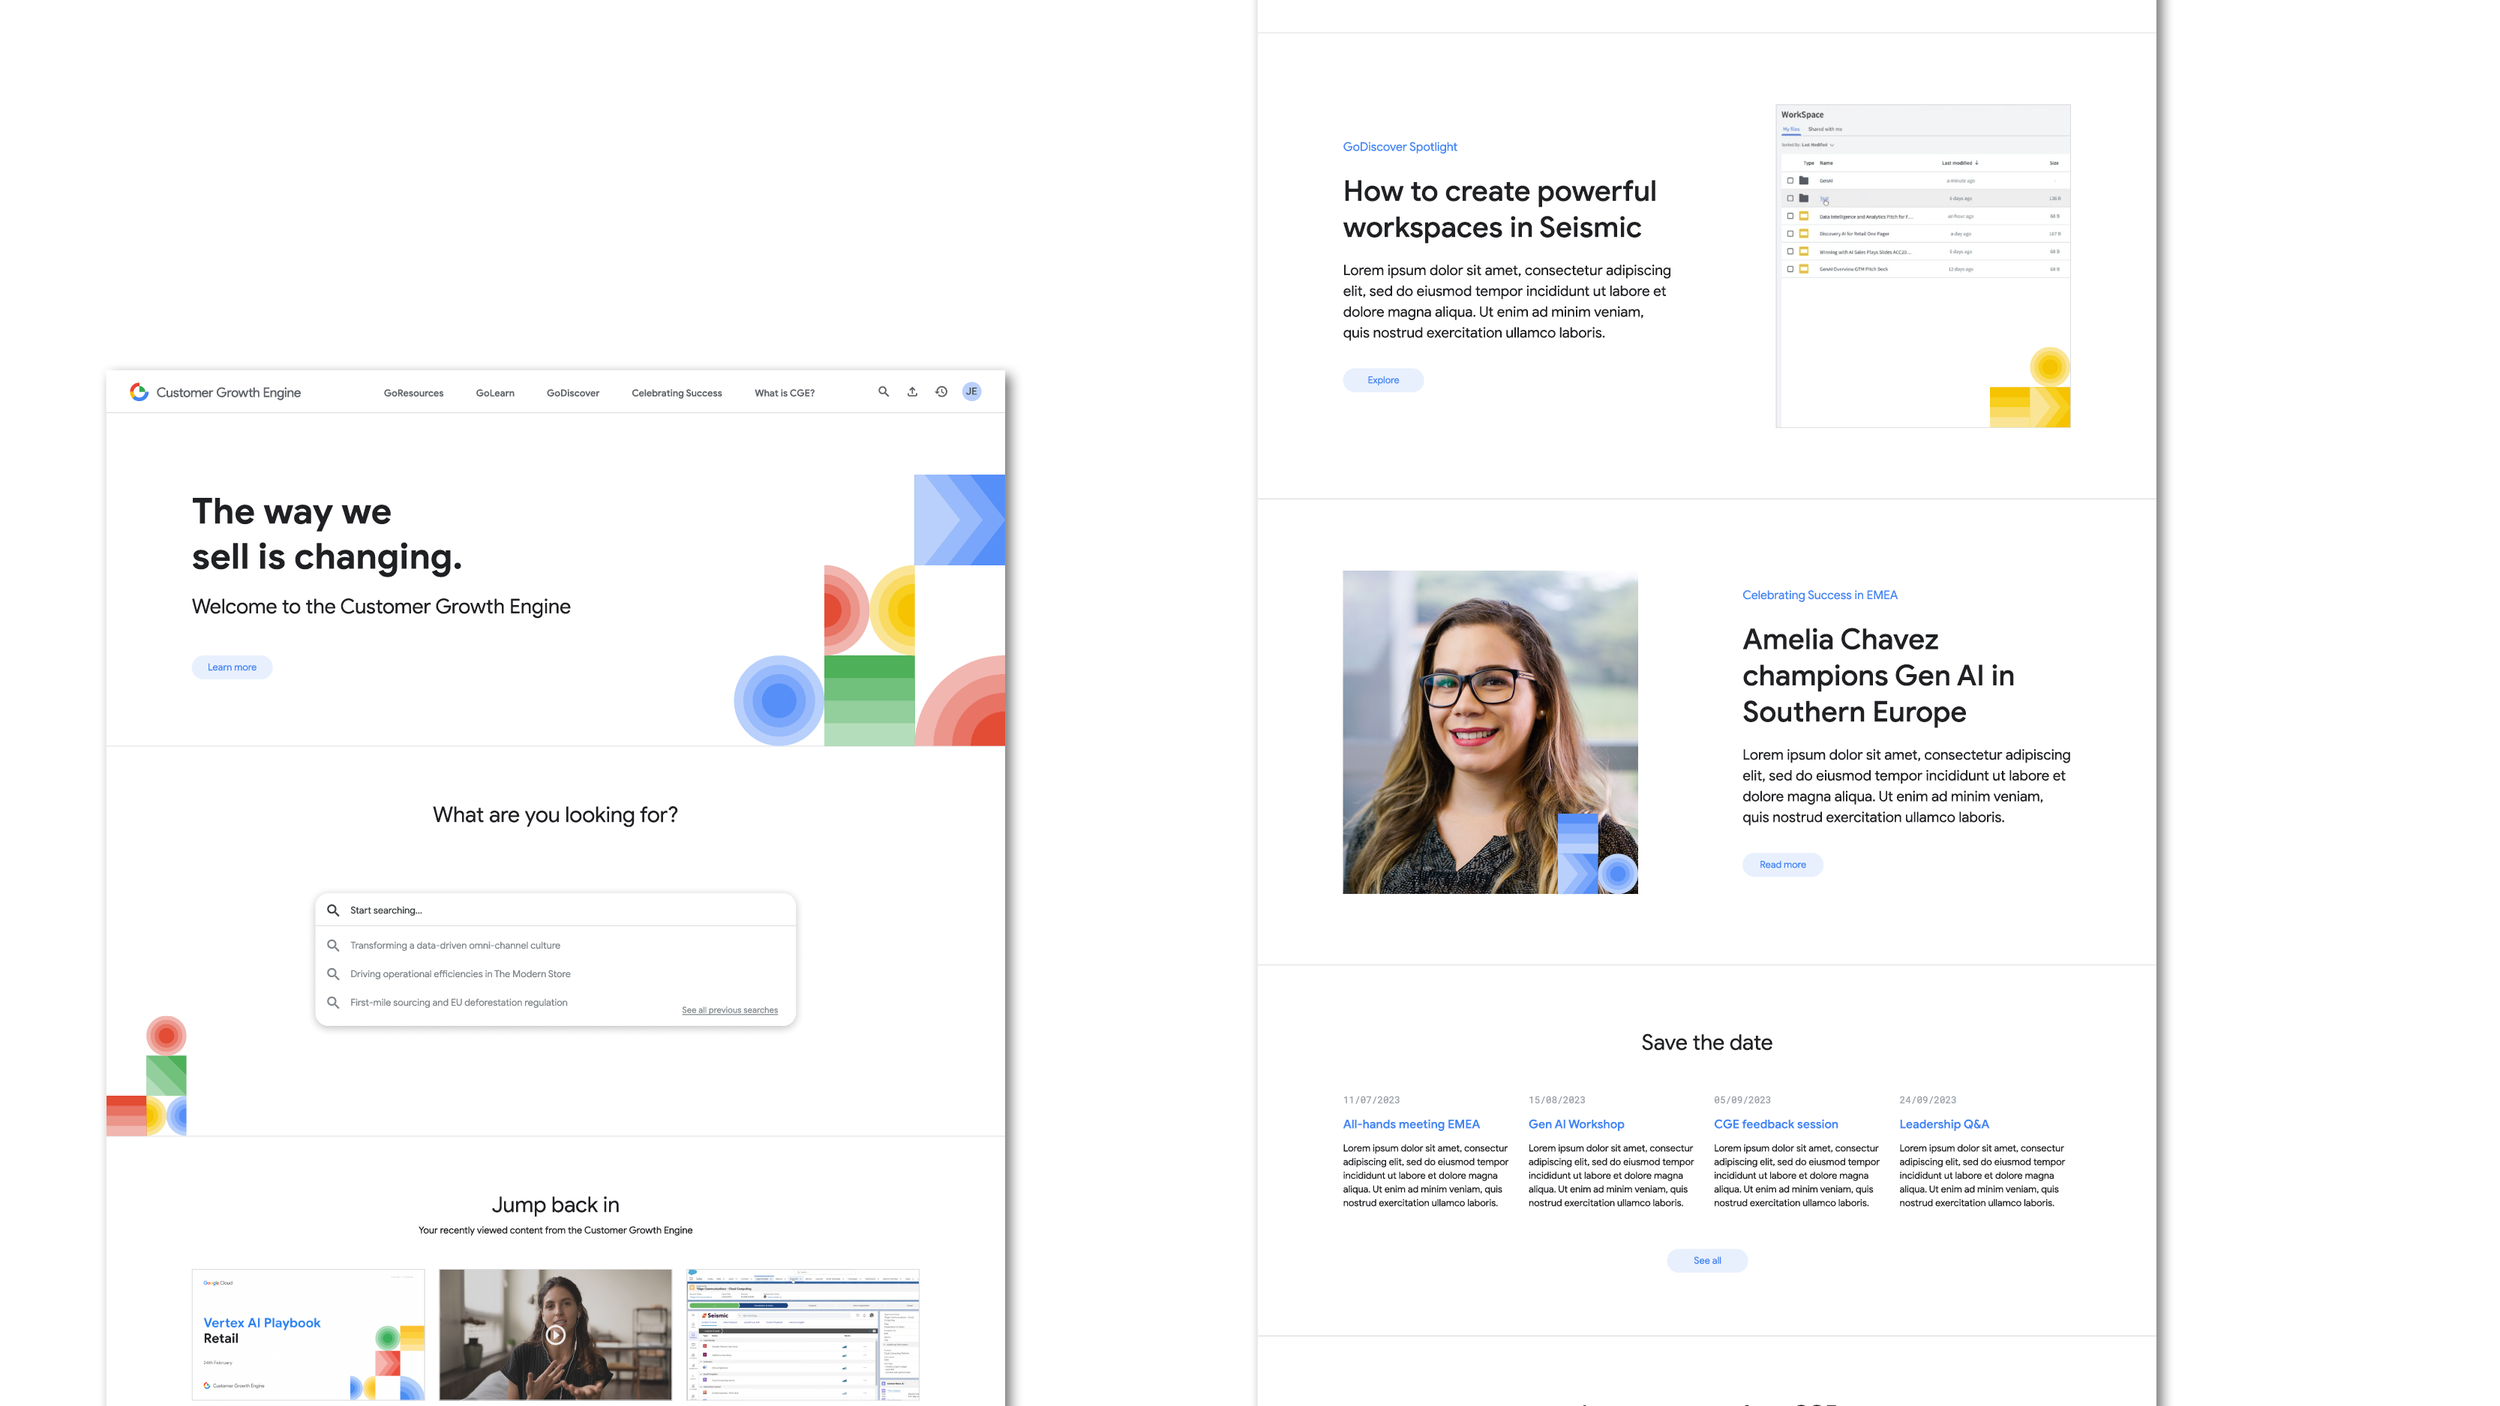Check the Discovery AI for Retail One Pager box
The width and height of the screenshot is (2500, 1406).
click(x=1790, y=234)
